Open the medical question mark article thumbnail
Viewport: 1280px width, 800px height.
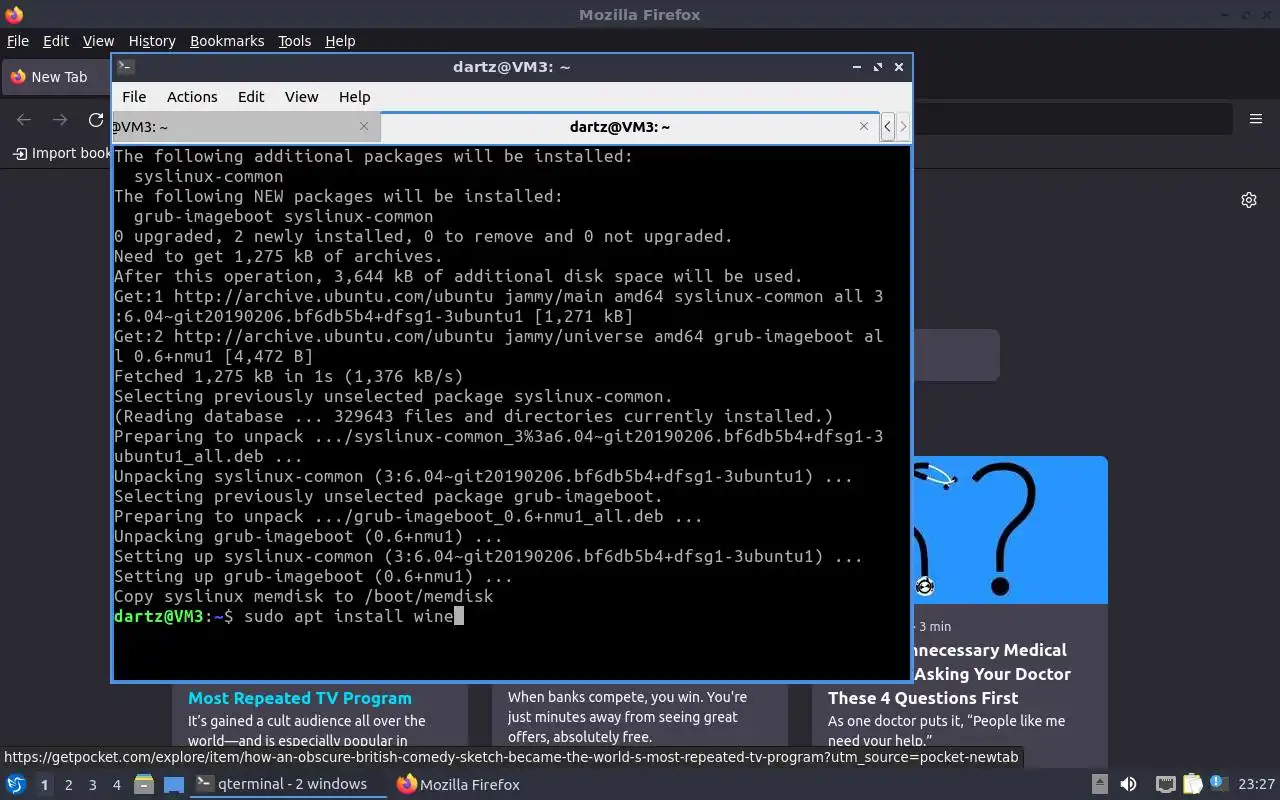[1010, 530]
